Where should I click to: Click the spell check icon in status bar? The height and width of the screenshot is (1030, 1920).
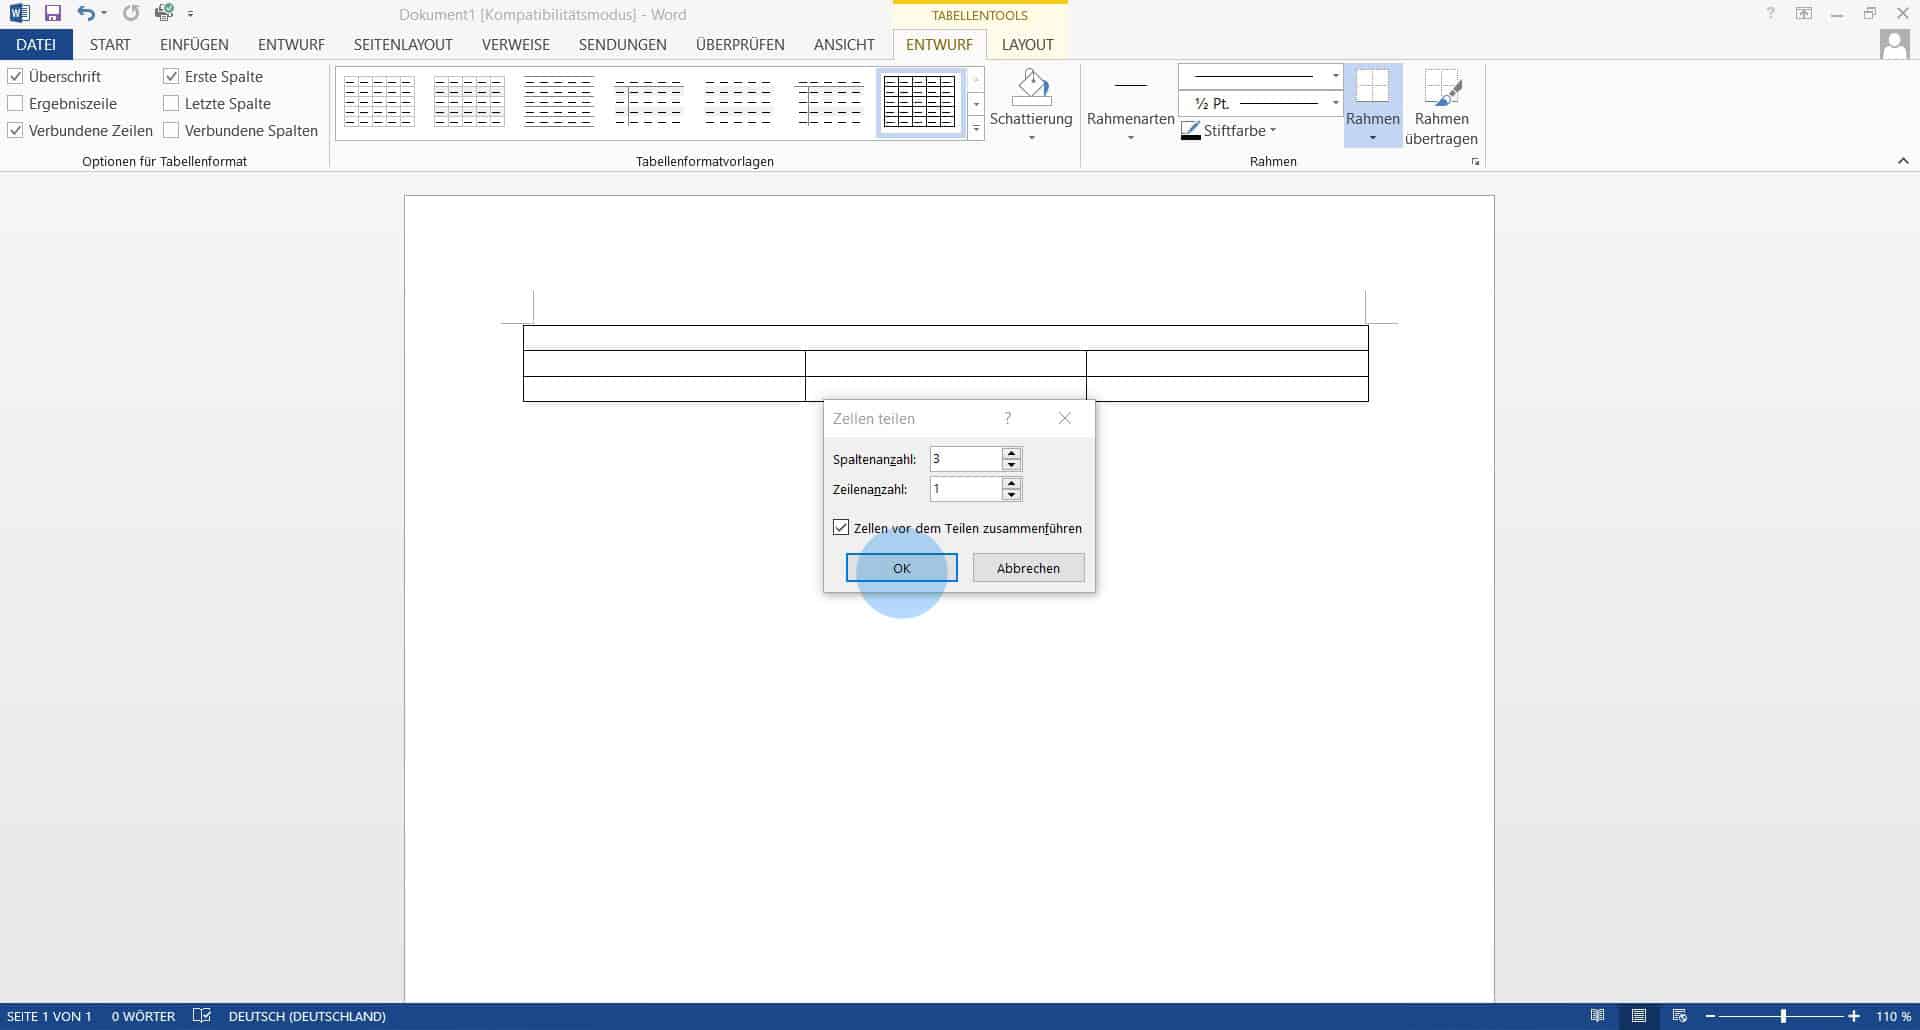click(202, 1016)
